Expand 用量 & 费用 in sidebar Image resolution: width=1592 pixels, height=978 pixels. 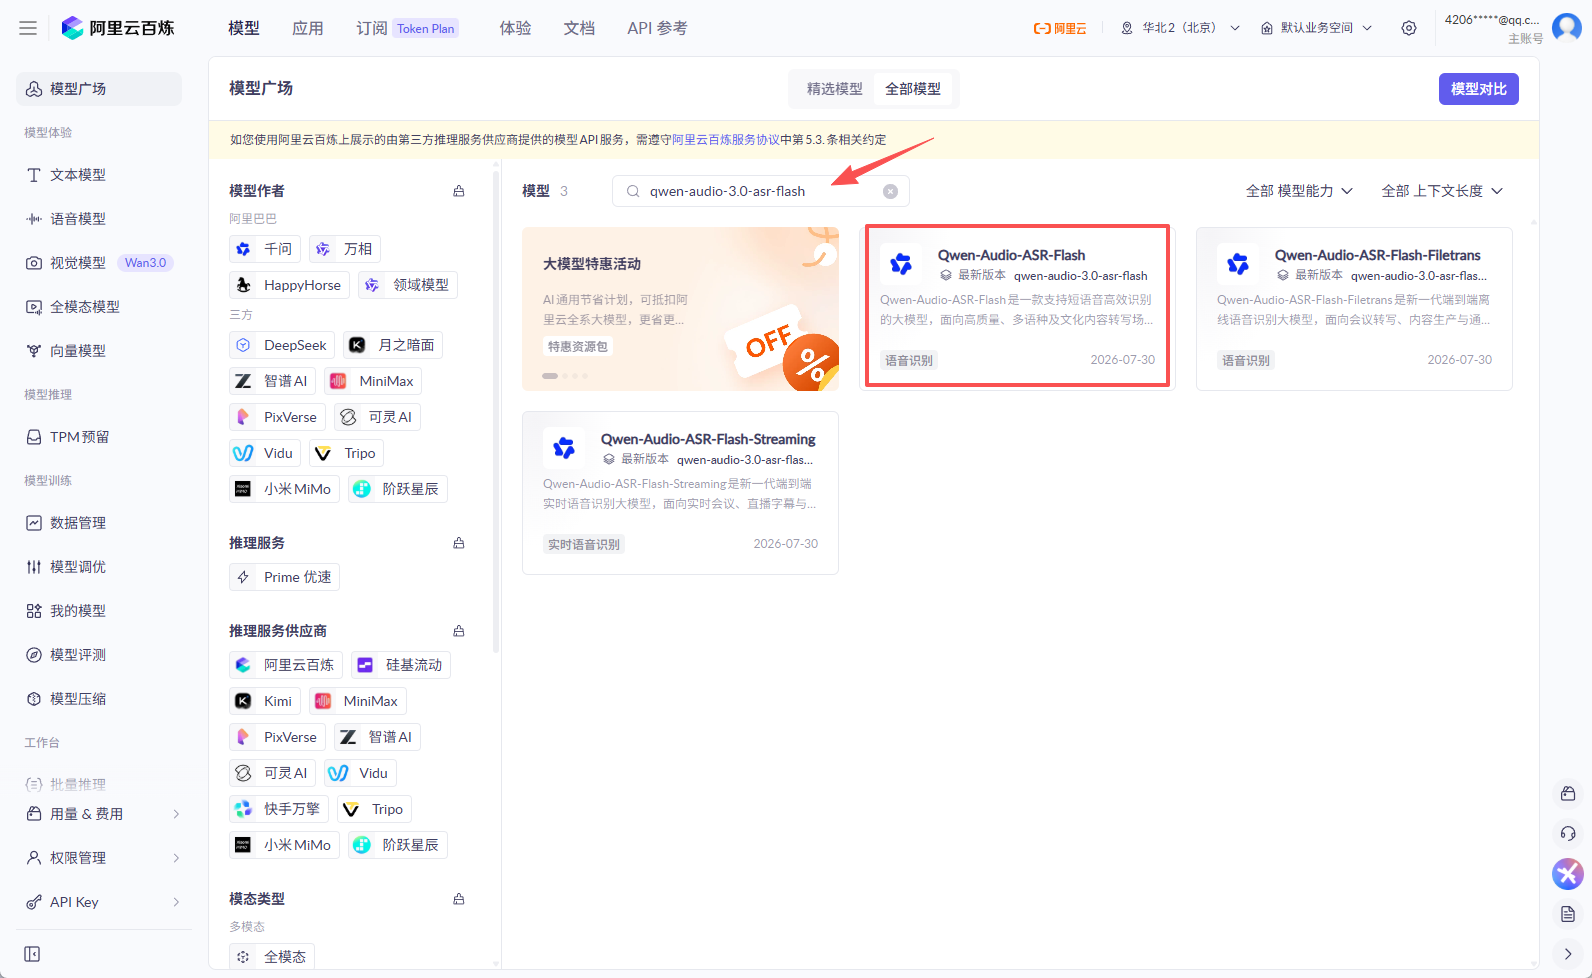[x=103, y=814]
